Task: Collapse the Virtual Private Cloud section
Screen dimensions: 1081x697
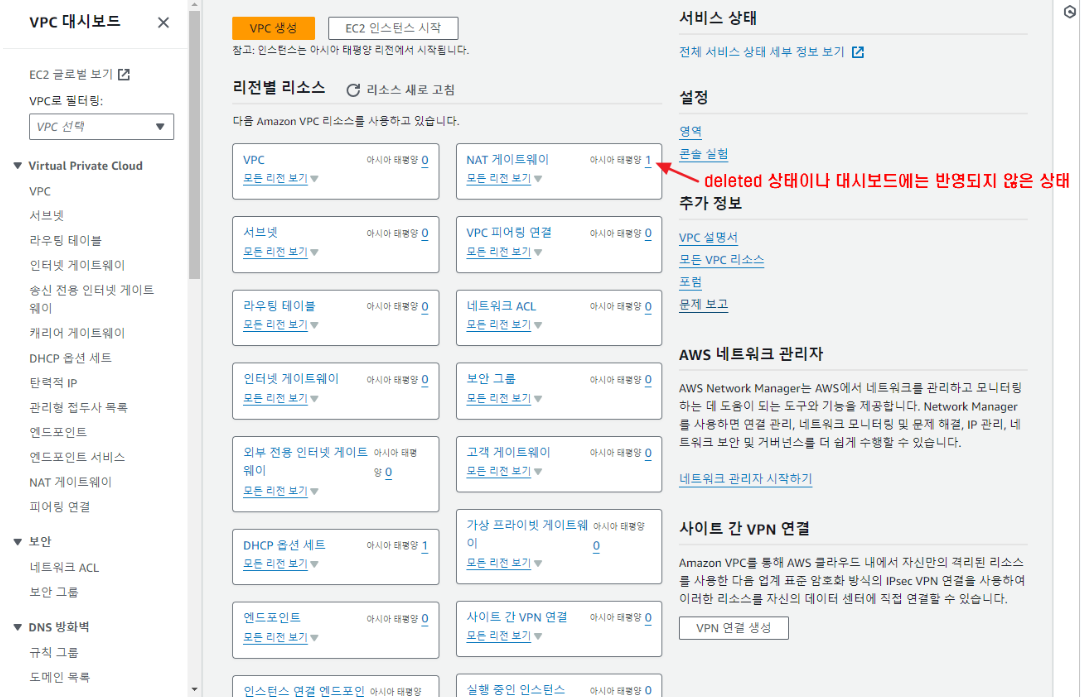Action: point(18,165)
